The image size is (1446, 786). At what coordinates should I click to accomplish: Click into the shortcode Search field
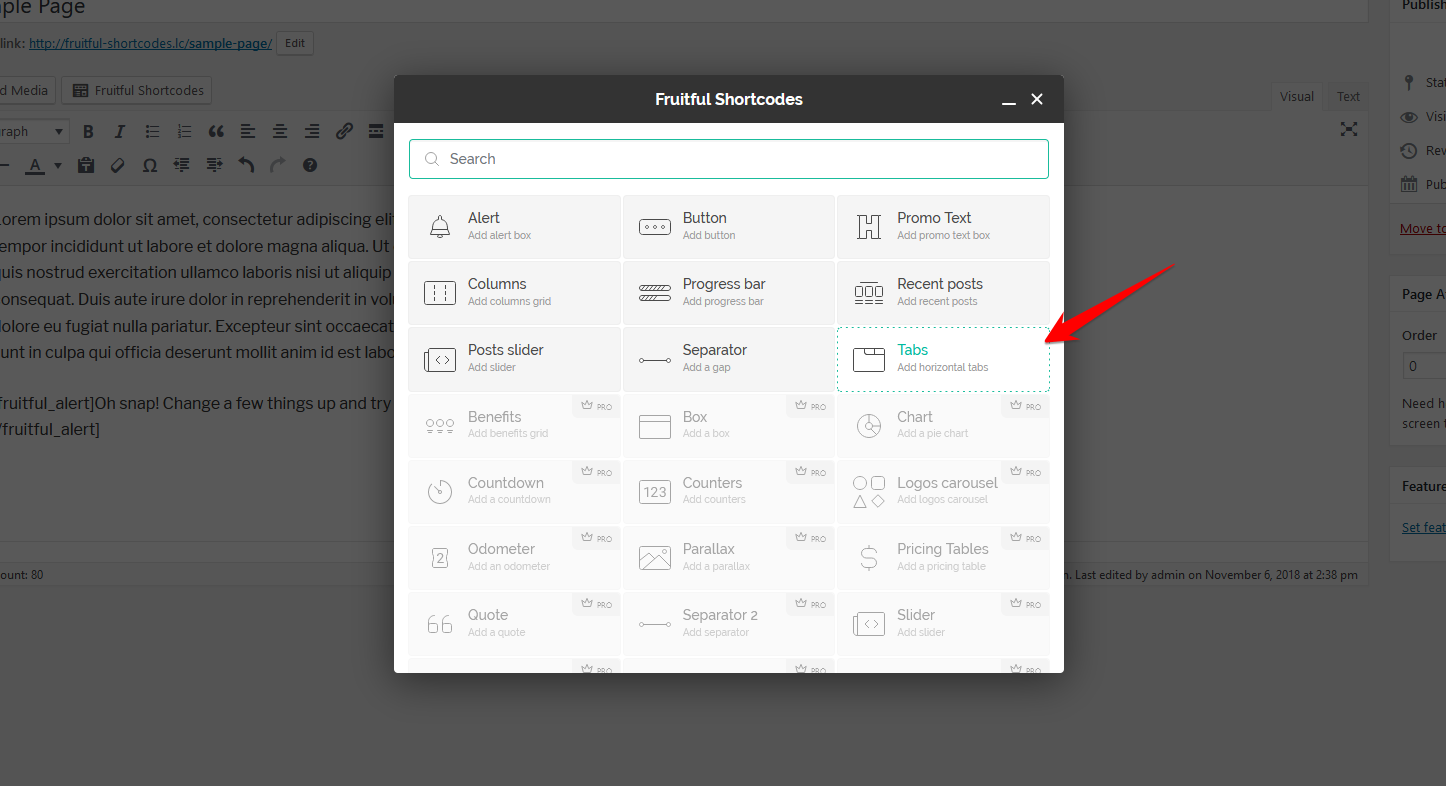[729, 159]
